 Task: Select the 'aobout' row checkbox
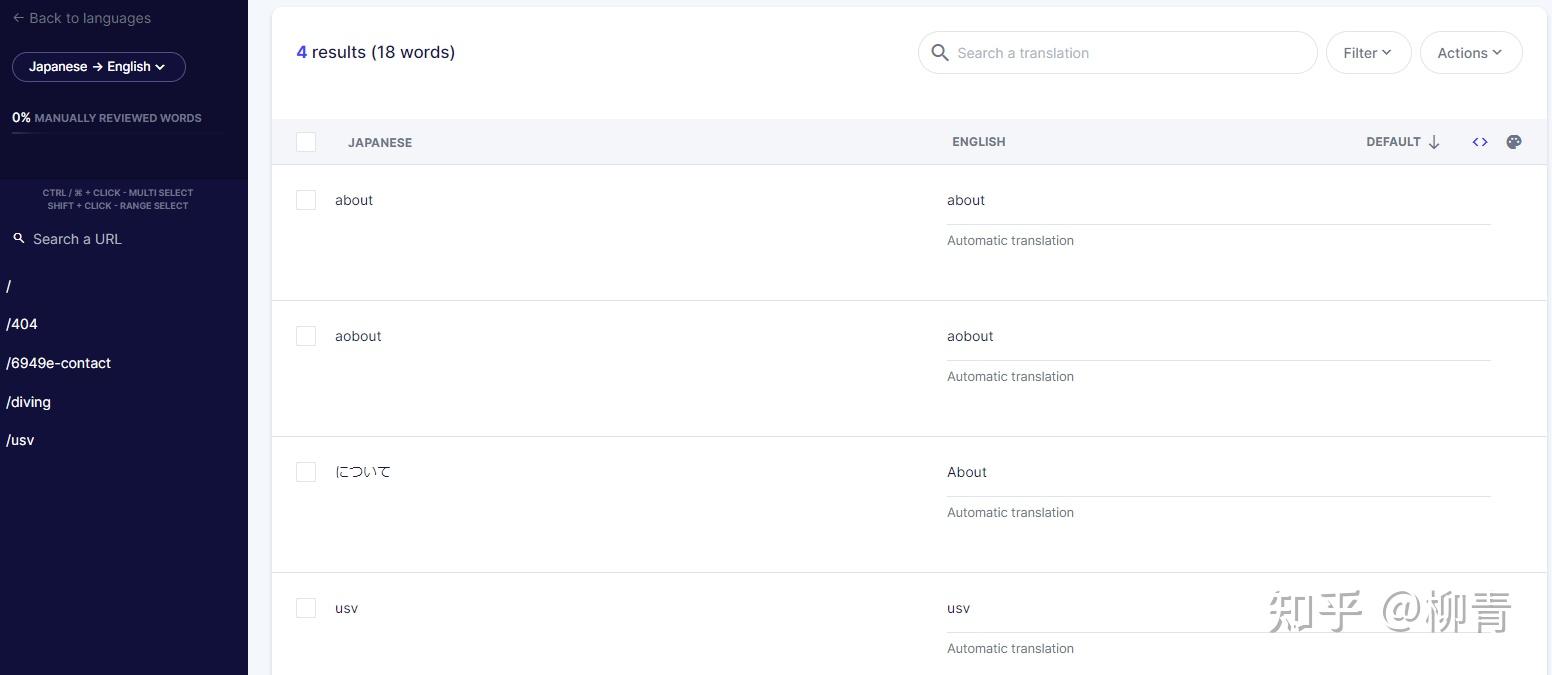pos(306,336)
